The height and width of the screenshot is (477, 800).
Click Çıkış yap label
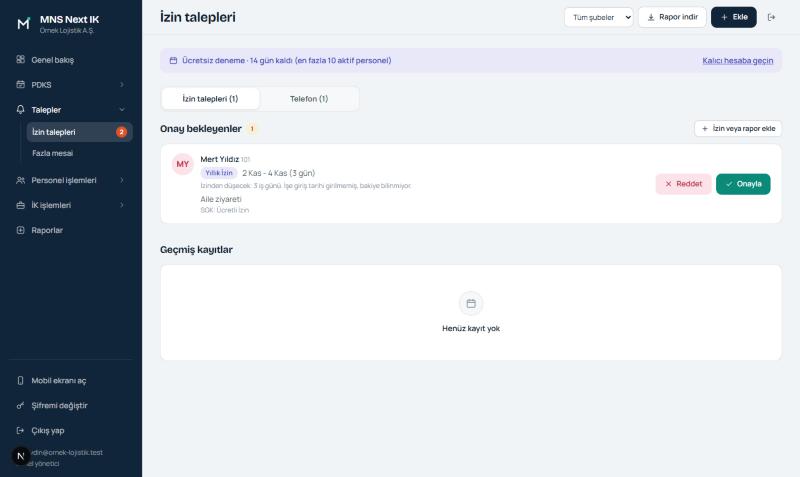[x=48, y=431]
